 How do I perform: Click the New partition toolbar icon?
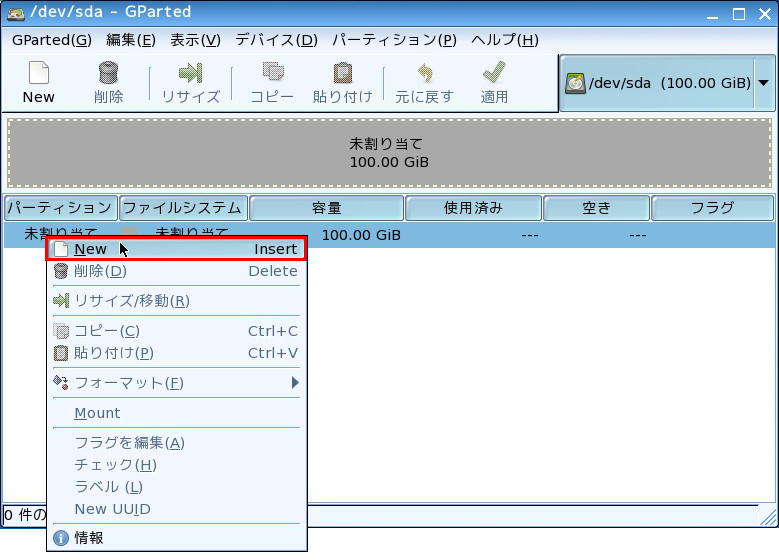(38, 74)
